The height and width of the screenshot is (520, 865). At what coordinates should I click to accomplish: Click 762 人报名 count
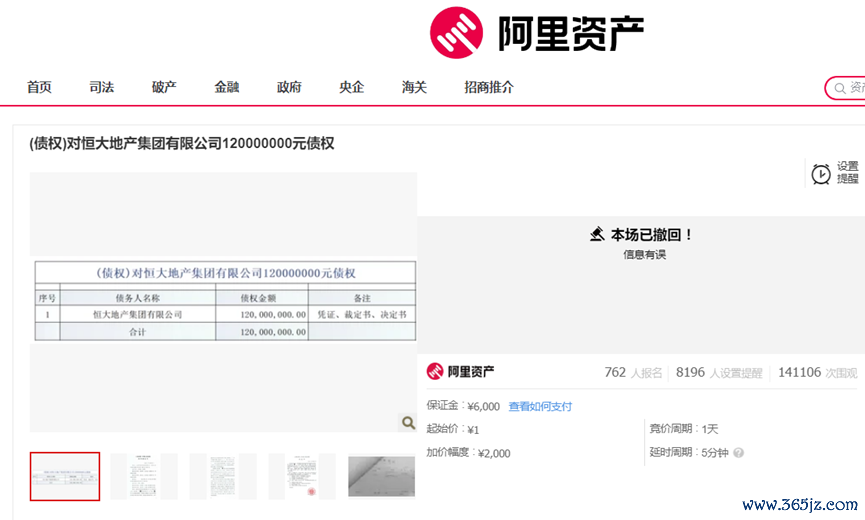click(x=633, y=373)
